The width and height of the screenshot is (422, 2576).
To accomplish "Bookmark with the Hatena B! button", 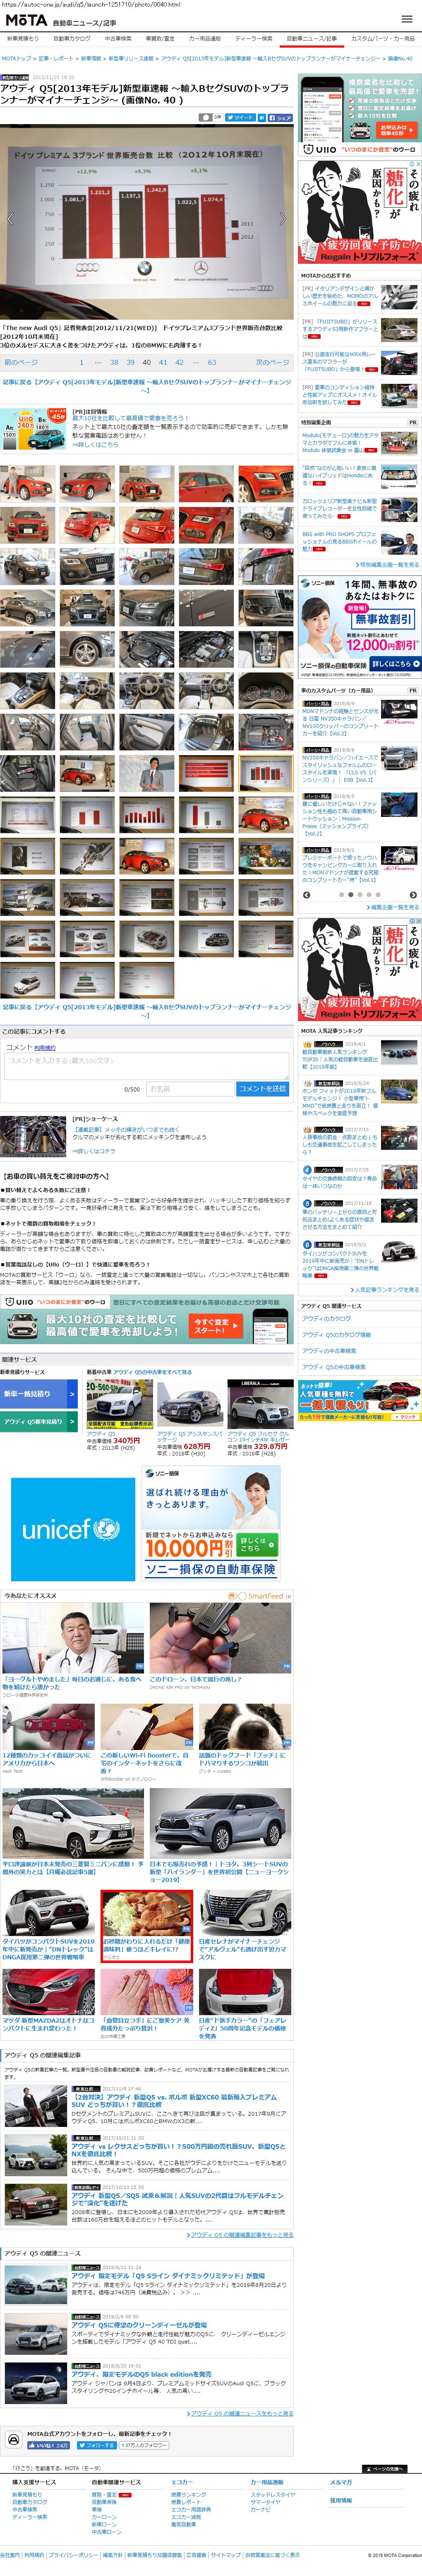I will (261, 117).
